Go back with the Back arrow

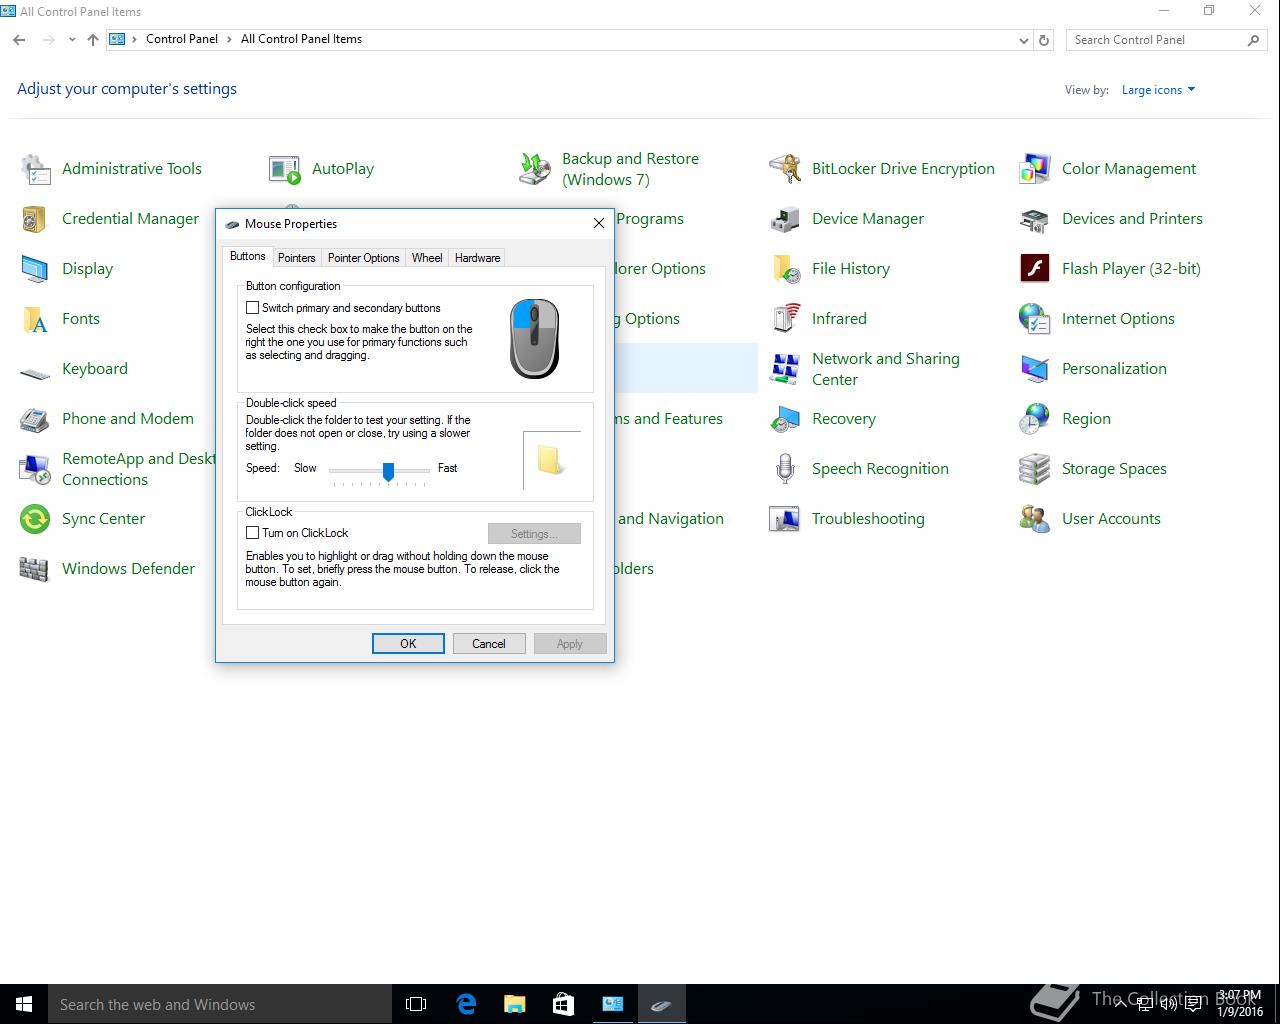19,40
